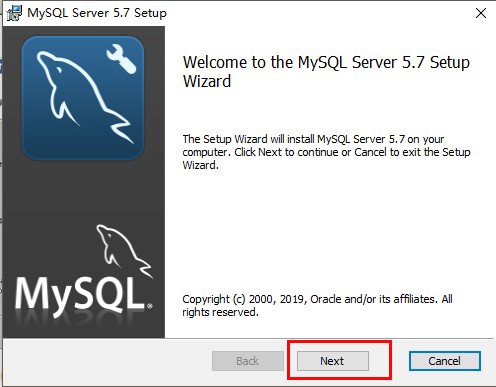Click the blue MySQL dolphin logo tile
The height and width of the screenshot is (387, 496).
tap(83, 98)
